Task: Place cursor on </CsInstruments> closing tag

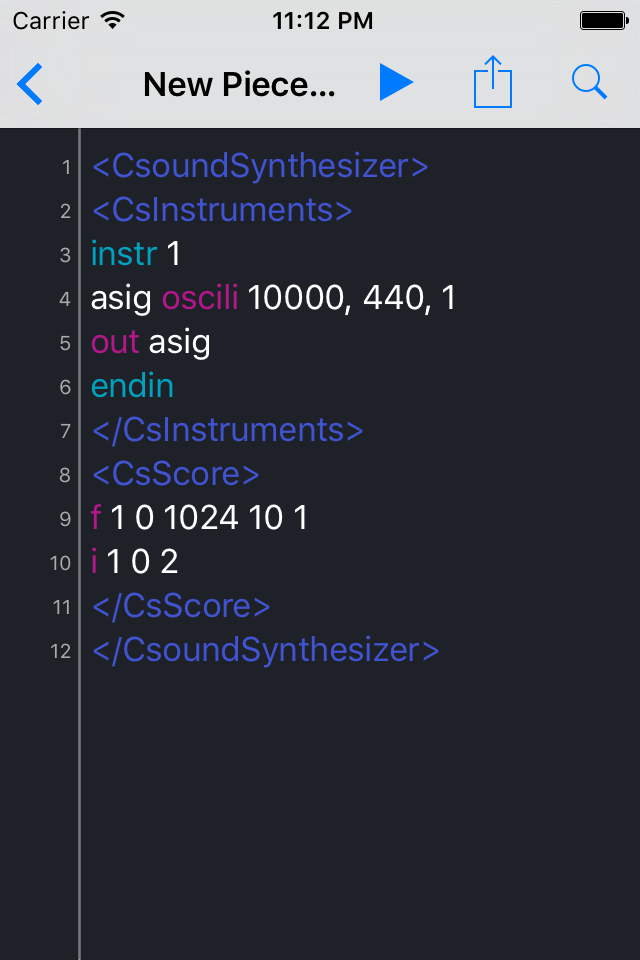Action: tap(227, 430)
